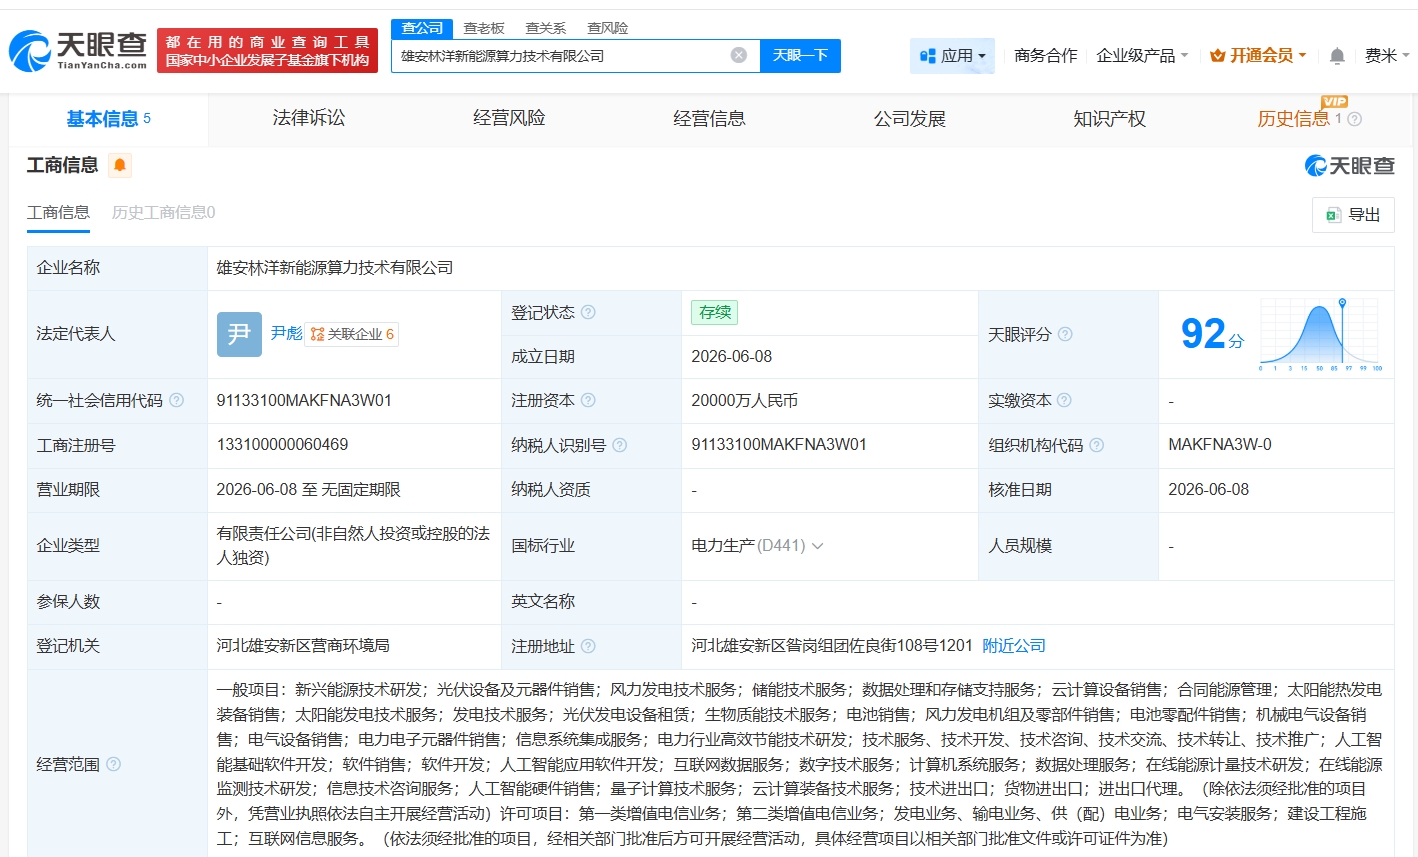
Task: Switch to 历史工商信息 sub-tab
Action: tap(163, 212)
